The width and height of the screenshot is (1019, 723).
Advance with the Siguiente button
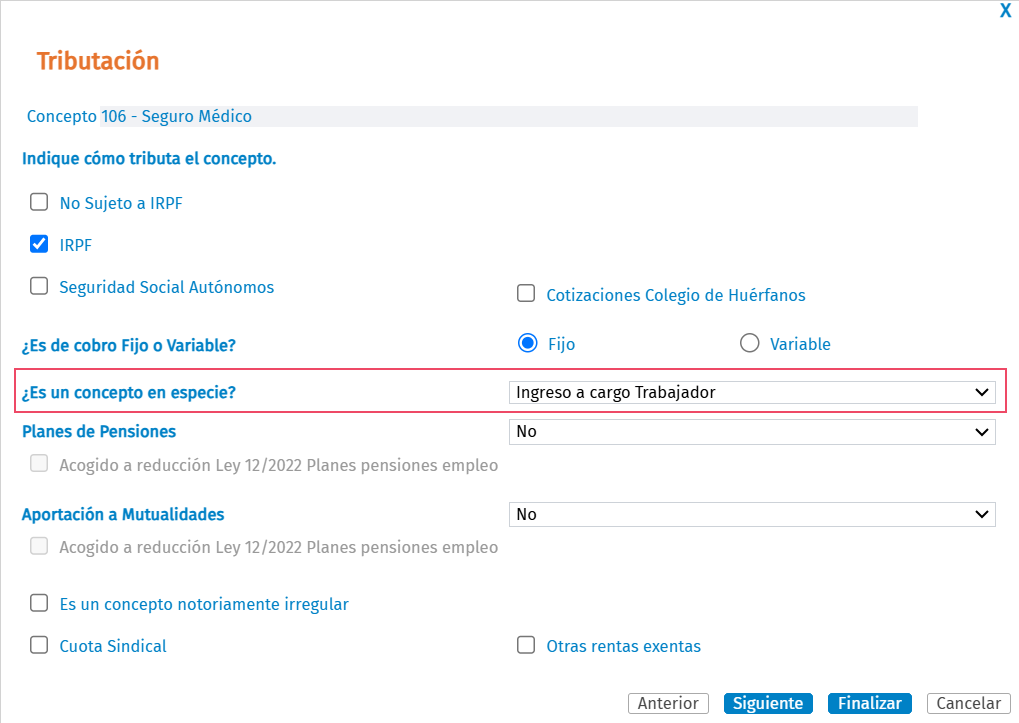(x=767, y=703)
